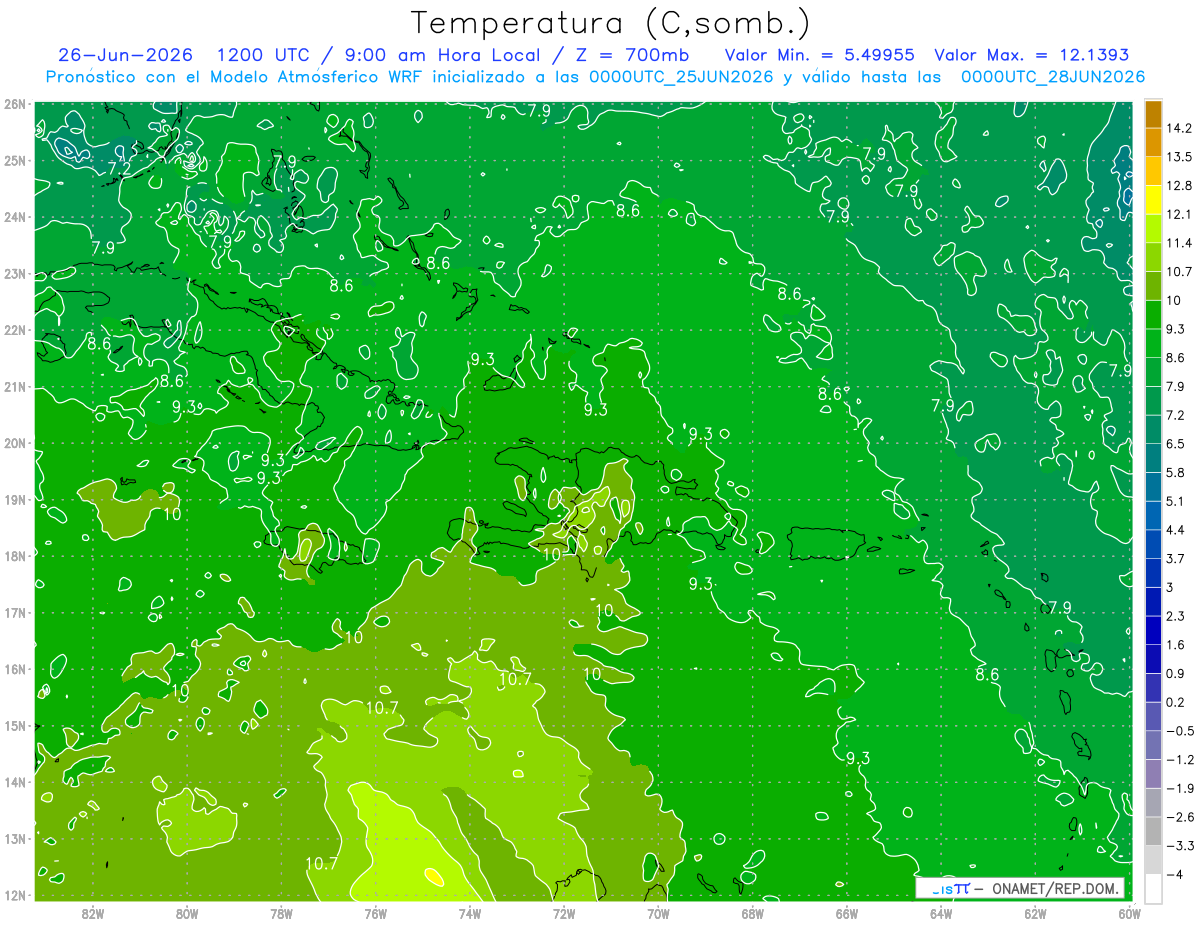This screenshot has height=927, width=1200.
Task: Click the '20N' latitude axis label
Action: (x=14, y=443)
